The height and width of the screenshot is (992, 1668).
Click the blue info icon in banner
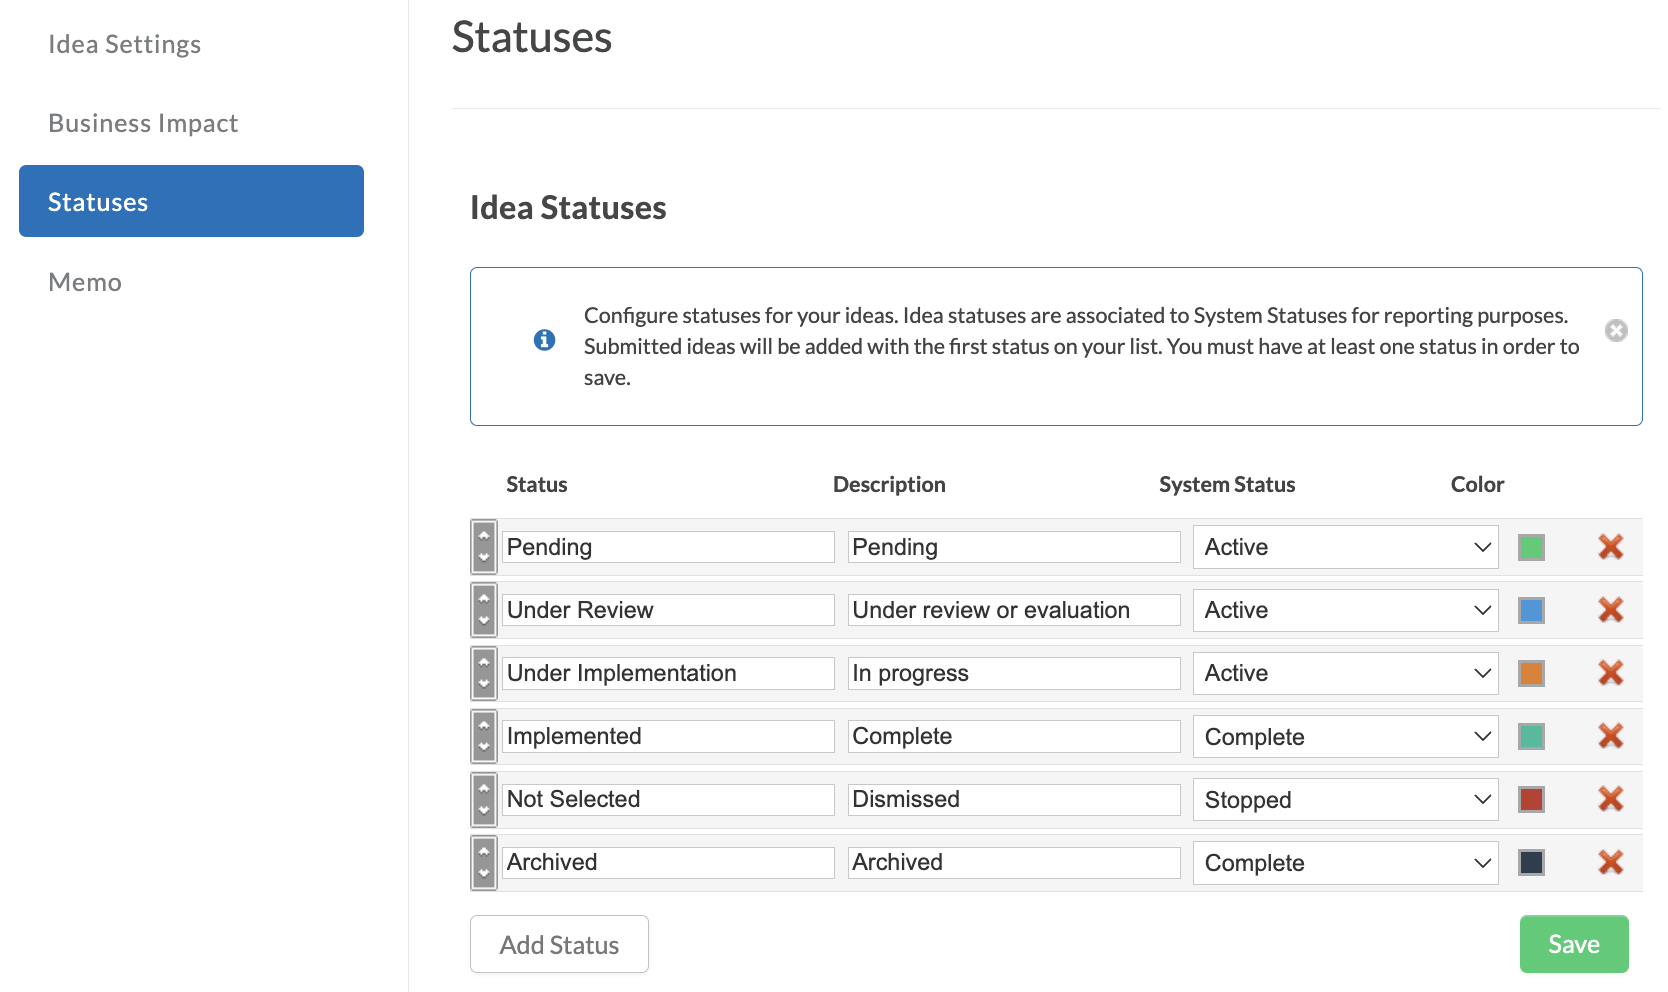544,340
